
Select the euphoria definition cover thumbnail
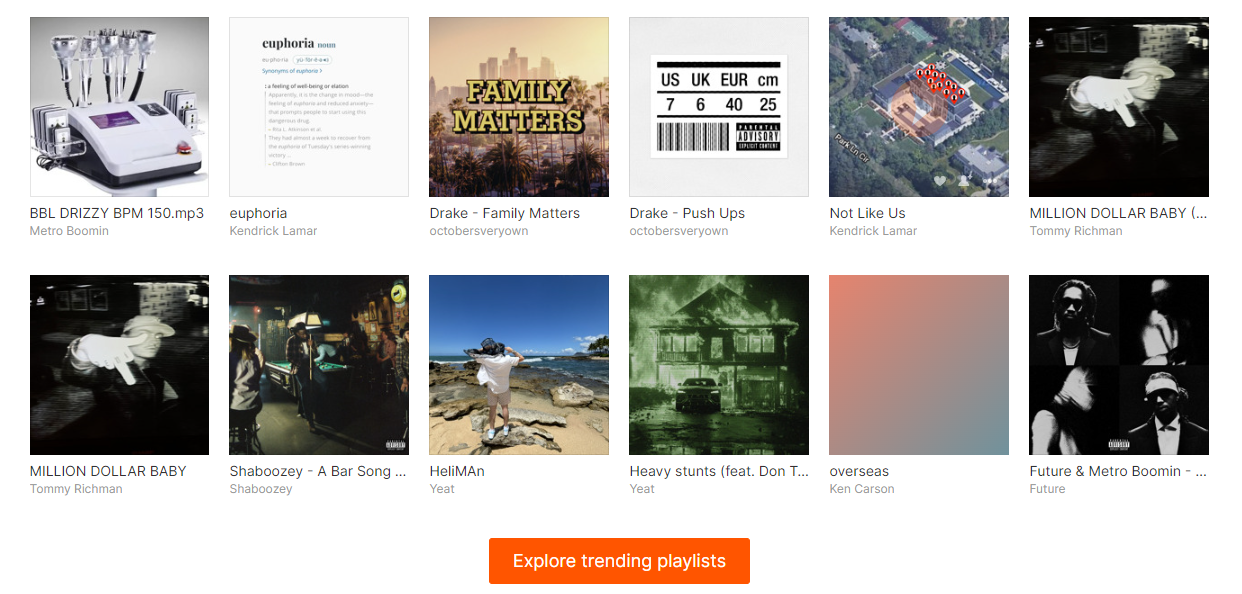click(319, 107)
